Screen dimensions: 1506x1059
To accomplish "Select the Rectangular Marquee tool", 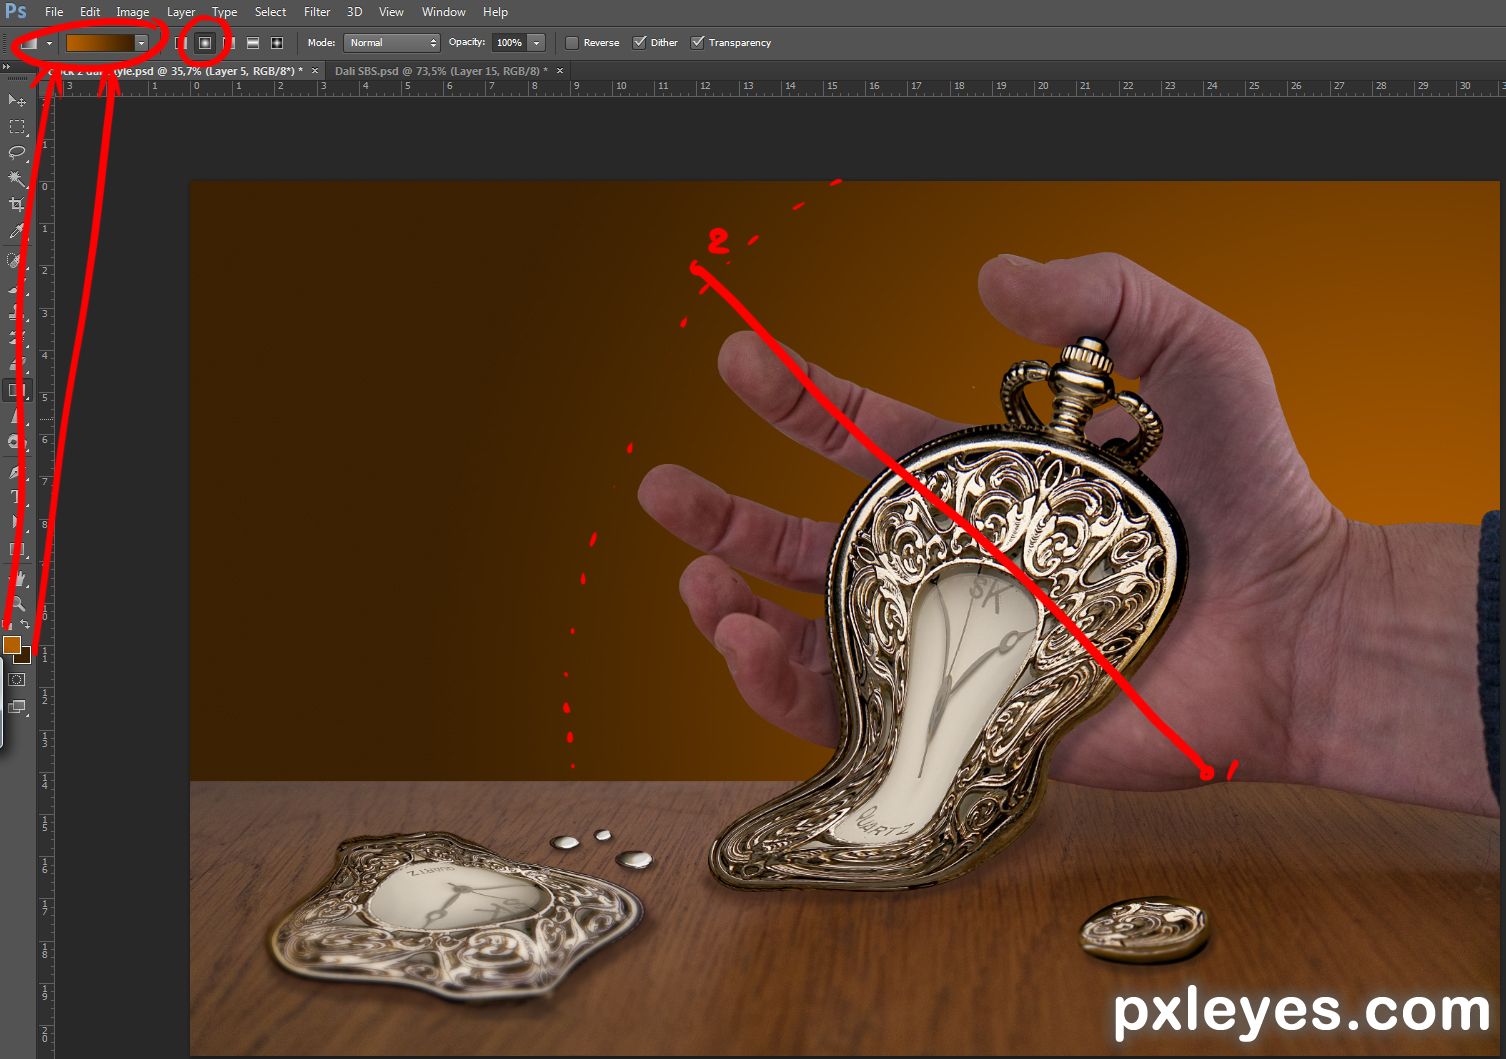I will [17, 127].
